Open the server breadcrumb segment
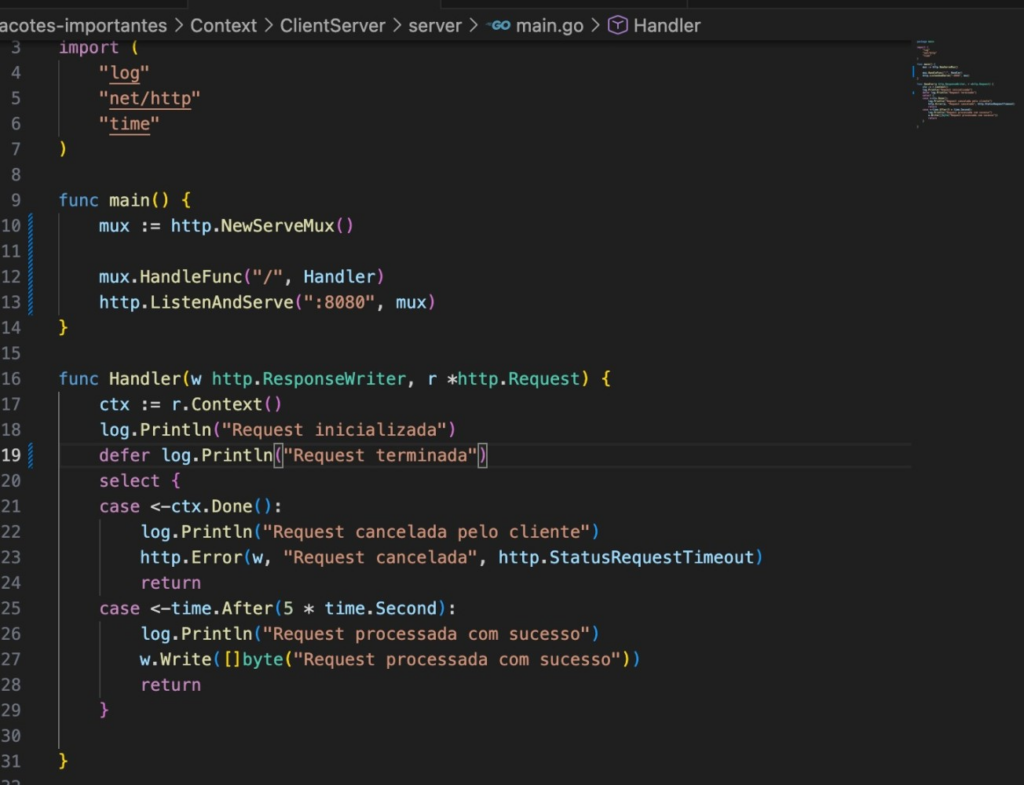The width and height of the screenshot is (1024, 785). 435,25
